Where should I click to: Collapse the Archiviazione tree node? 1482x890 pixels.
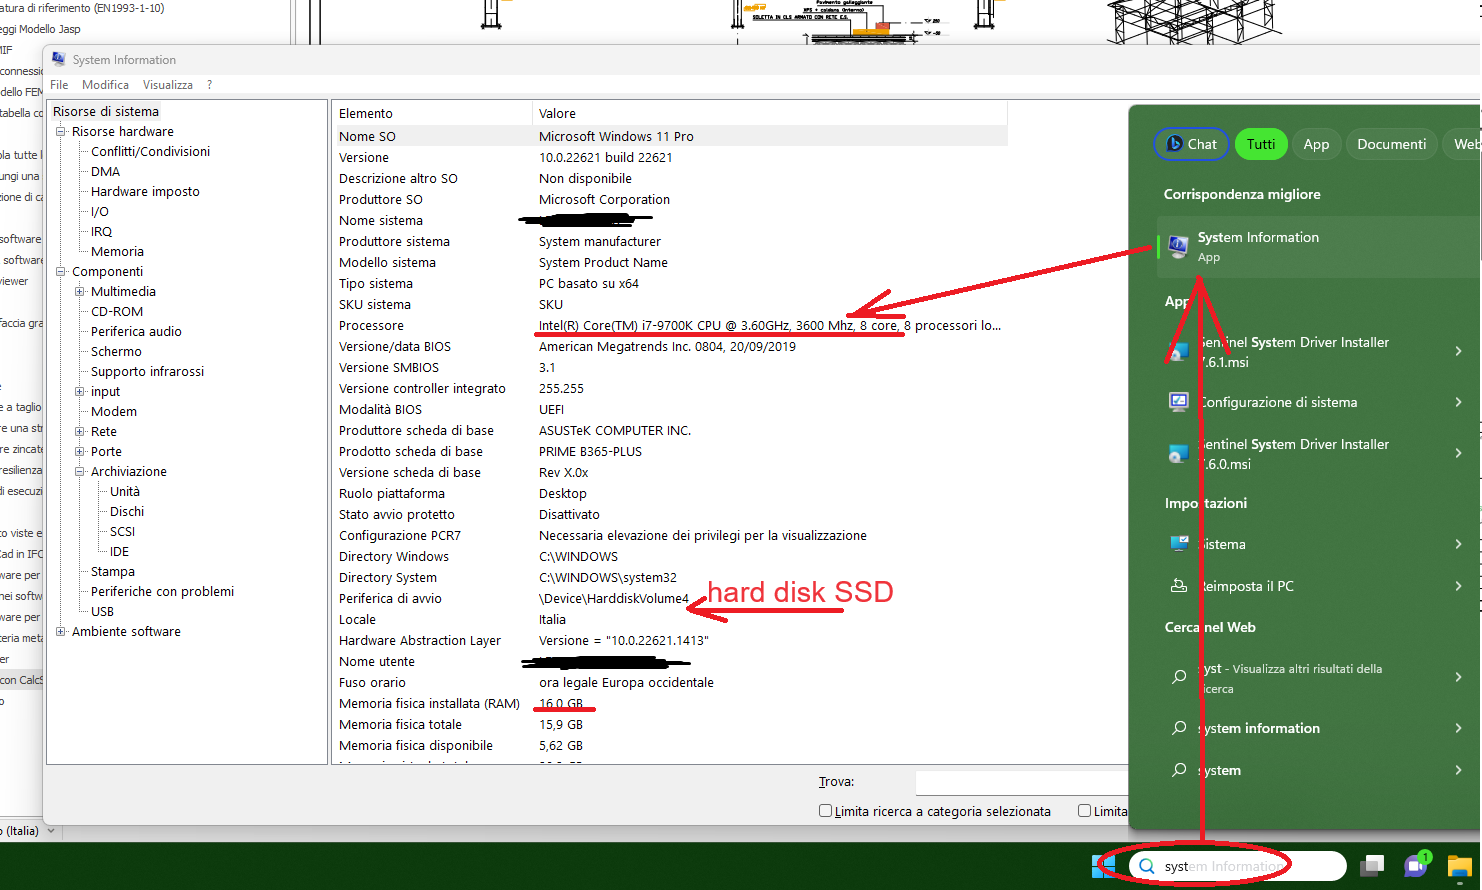pos(80,472)
